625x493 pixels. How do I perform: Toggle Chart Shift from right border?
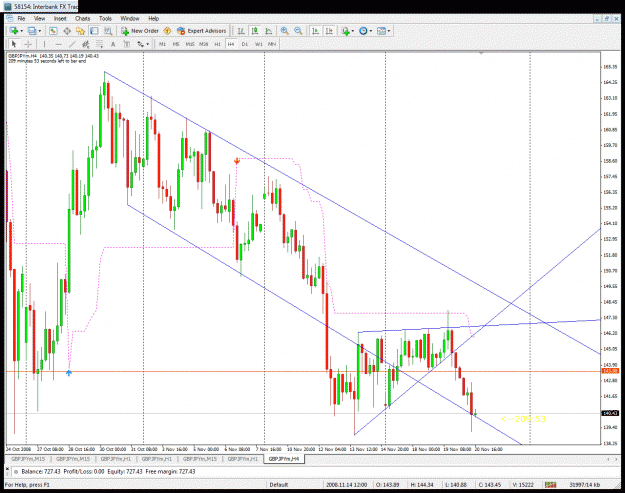(329, 31)
